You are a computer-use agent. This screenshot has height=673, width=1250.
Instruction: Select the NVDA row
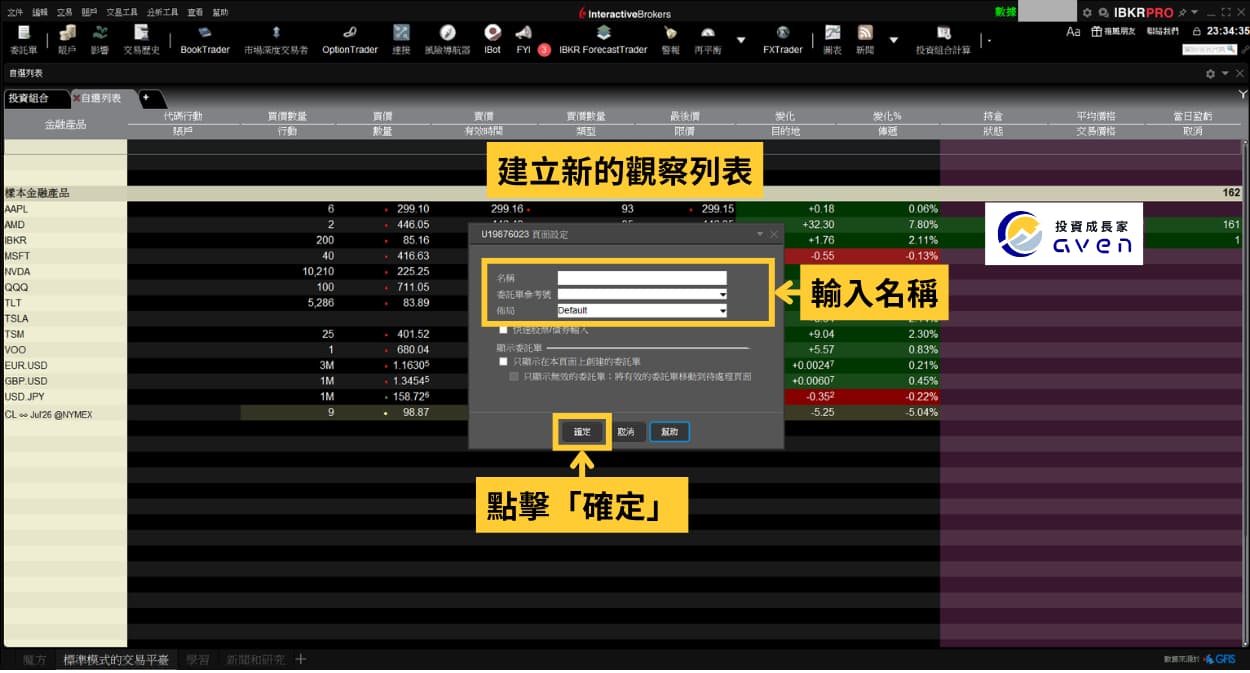coord(624,271)
